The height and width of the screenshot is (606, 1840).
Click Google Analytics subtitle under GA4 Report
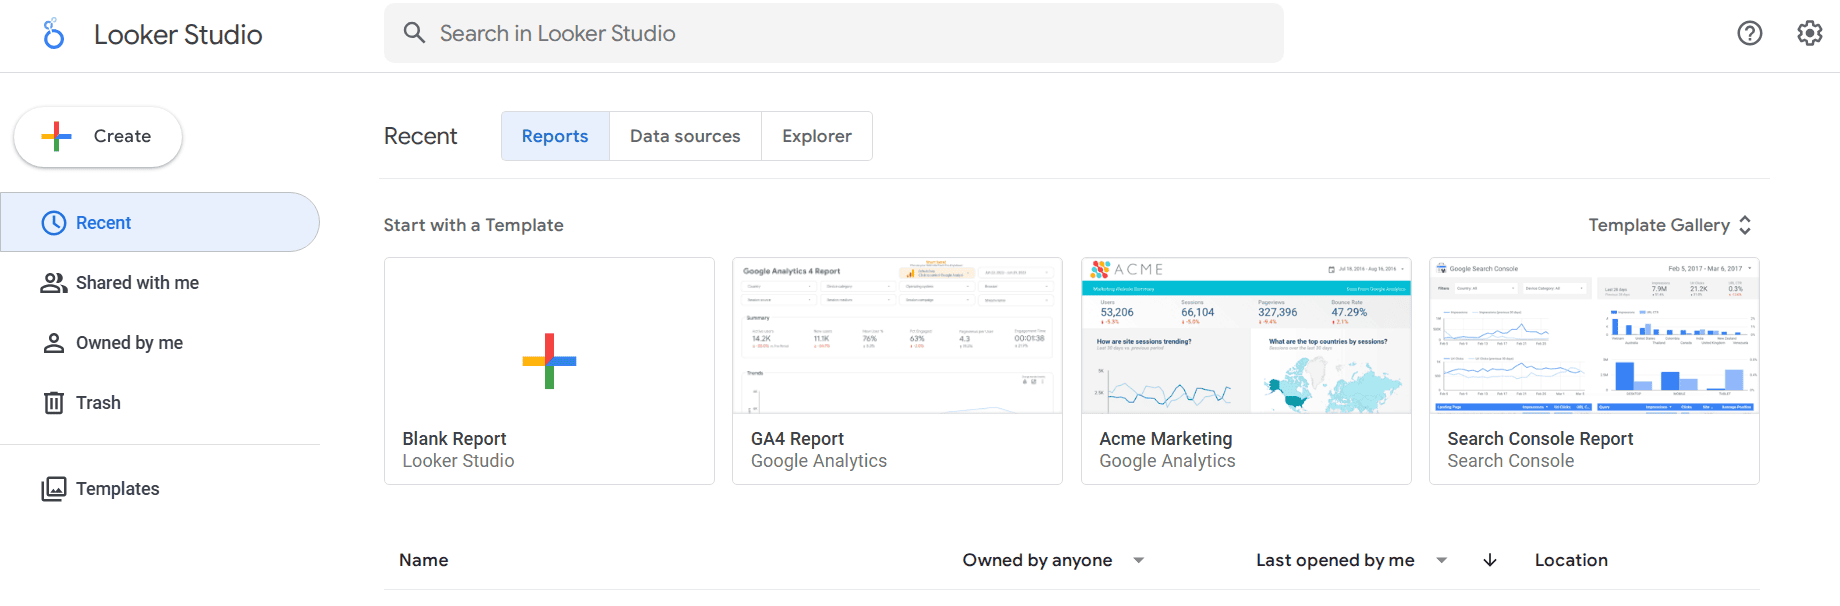(819, 461)
